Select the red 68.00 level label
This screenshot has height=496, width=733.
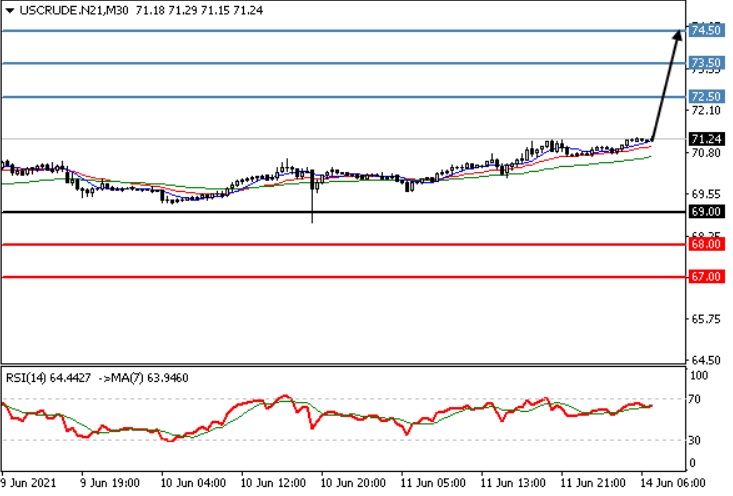point(706,244)
